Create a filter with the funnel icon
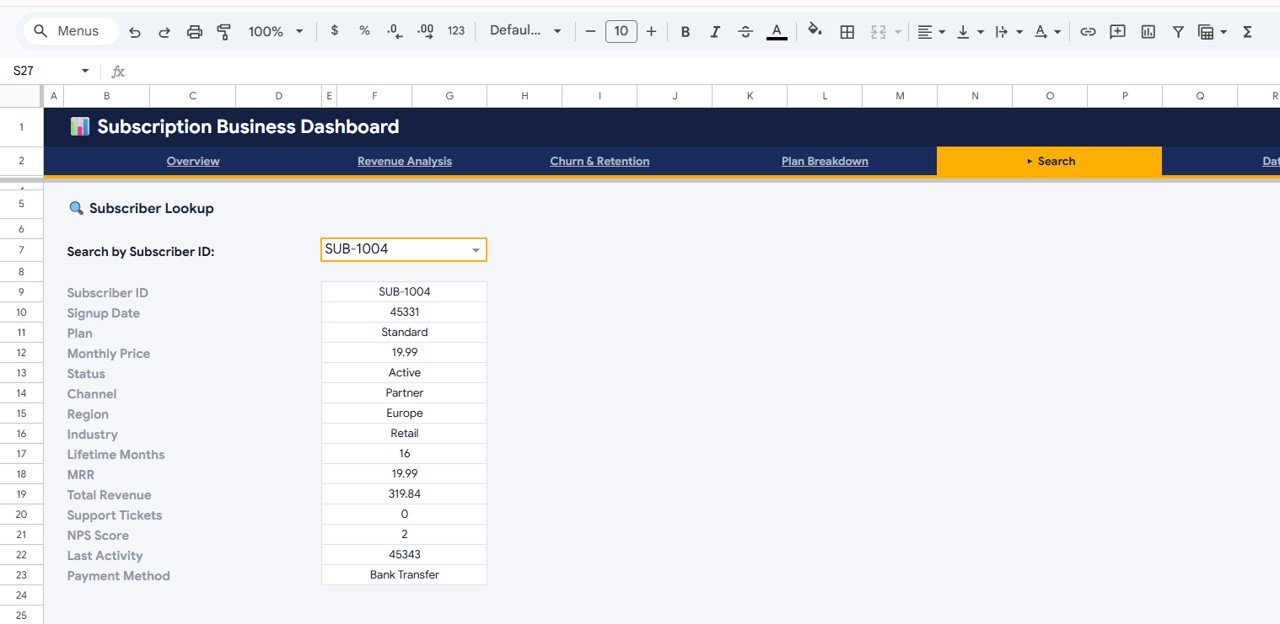This screenshot has width=1280, height=624. click(1178, 31)
